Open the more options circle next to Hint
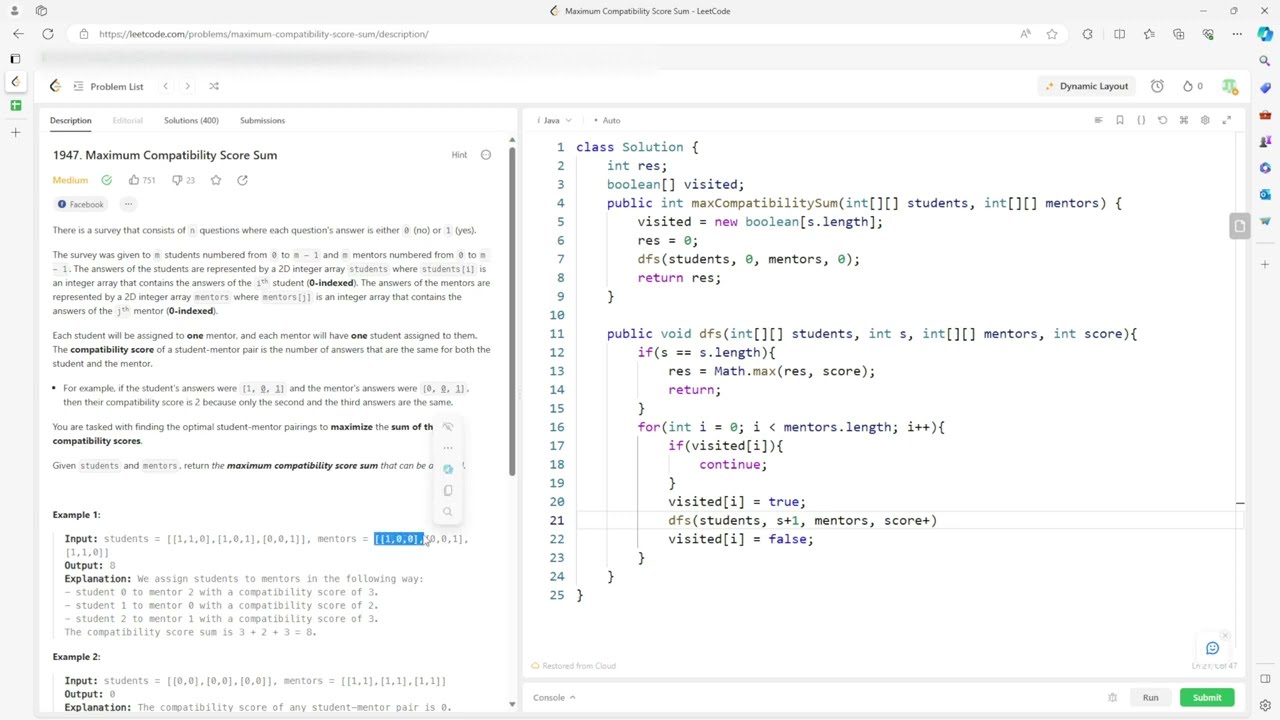 [x=486, y=155]
